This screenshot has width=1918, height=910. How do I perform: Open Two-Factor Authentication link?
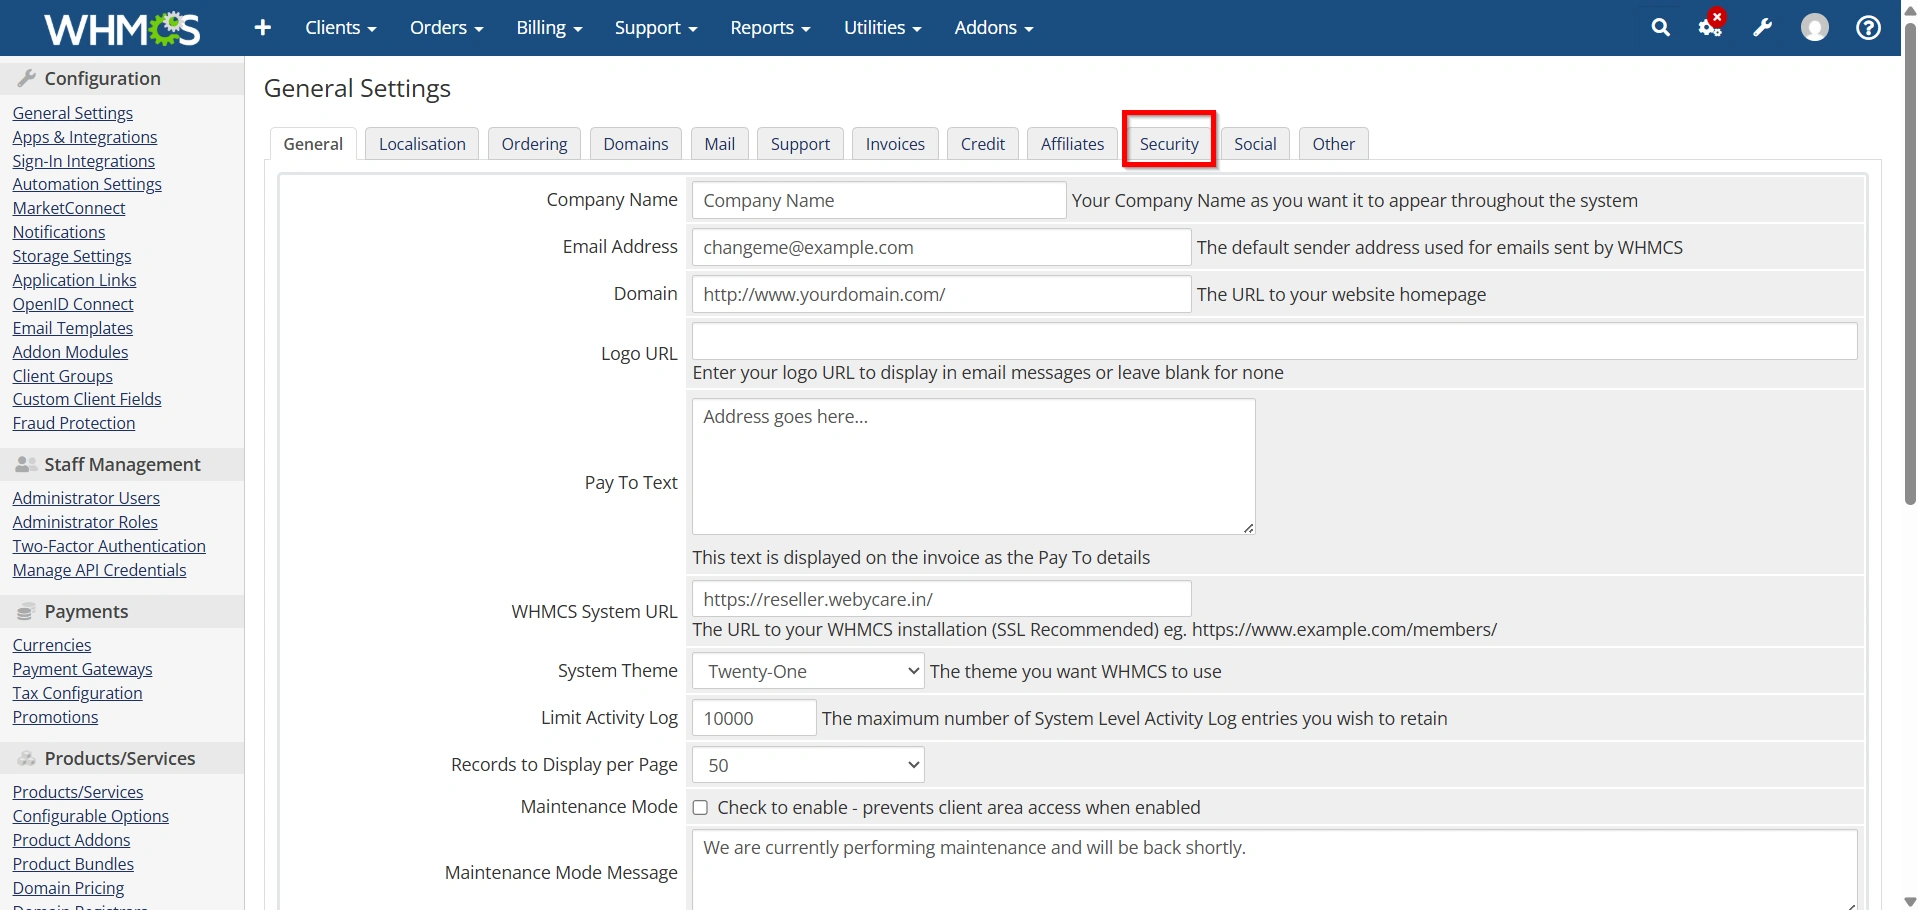click(x=109, y=546)
